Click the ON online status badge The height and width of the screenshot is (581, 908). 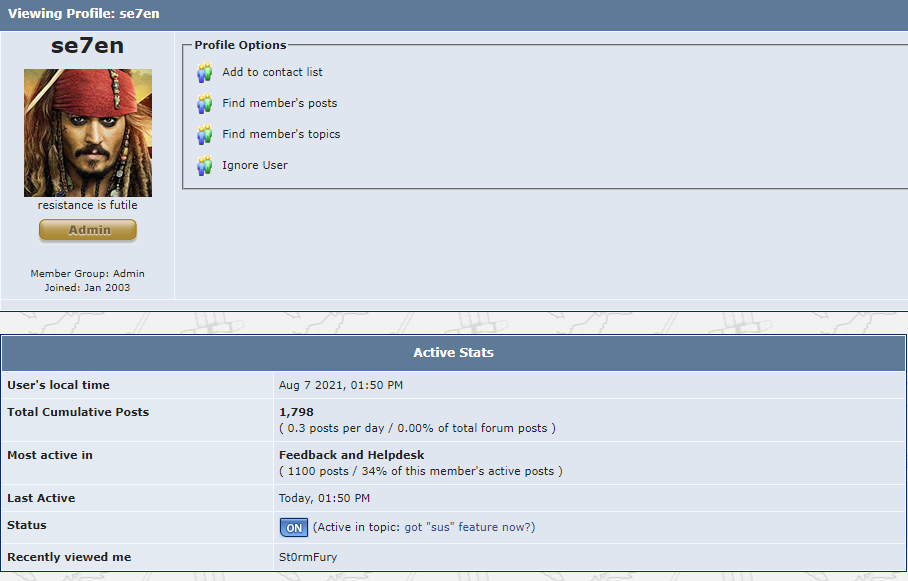293,527
